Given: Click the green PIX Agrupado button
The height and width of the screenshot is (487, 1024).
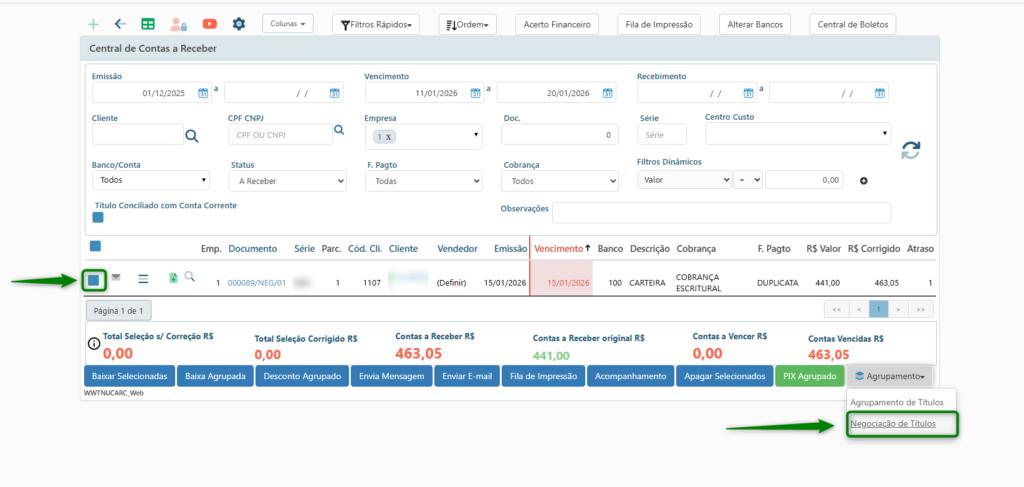Looking at the screenshot, I should pos(809,376).
